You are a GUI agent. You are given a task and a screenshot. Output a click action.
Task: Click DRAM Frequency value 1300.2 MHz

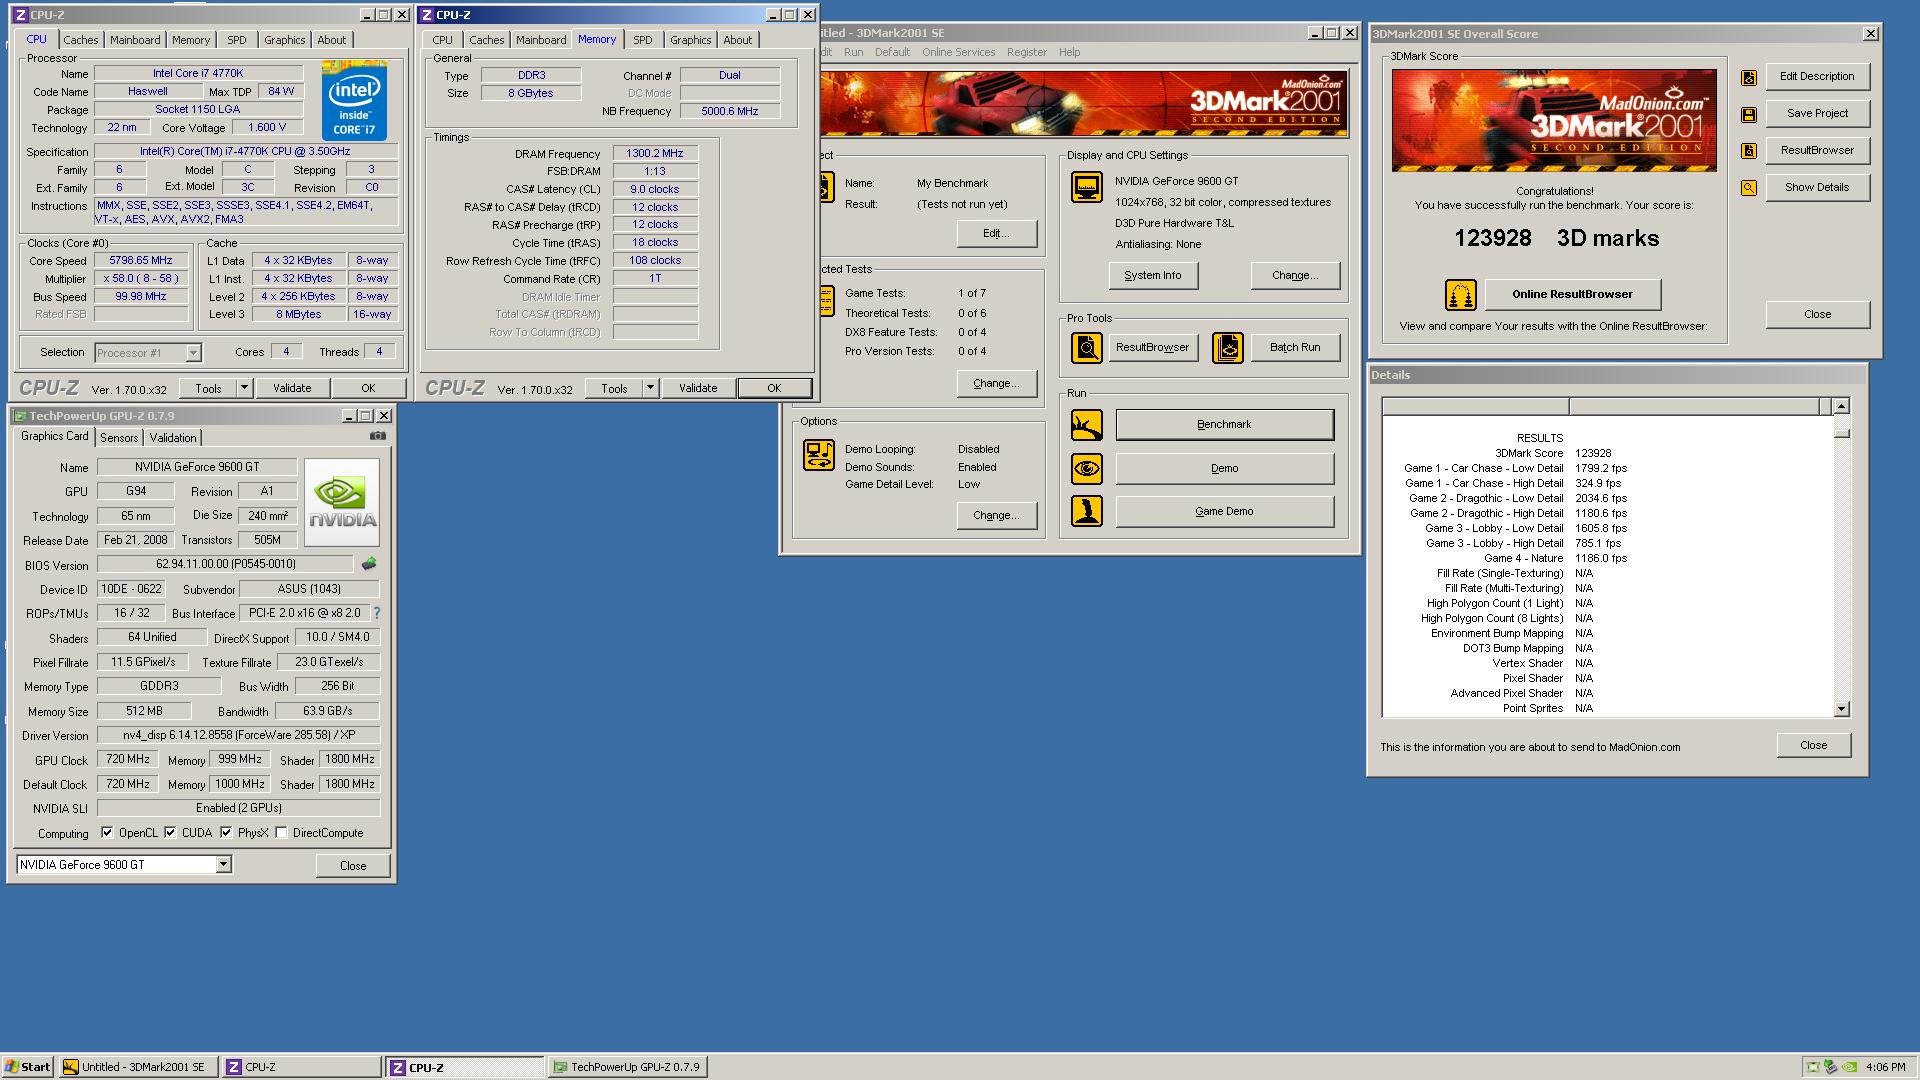[x=655, y=153]
